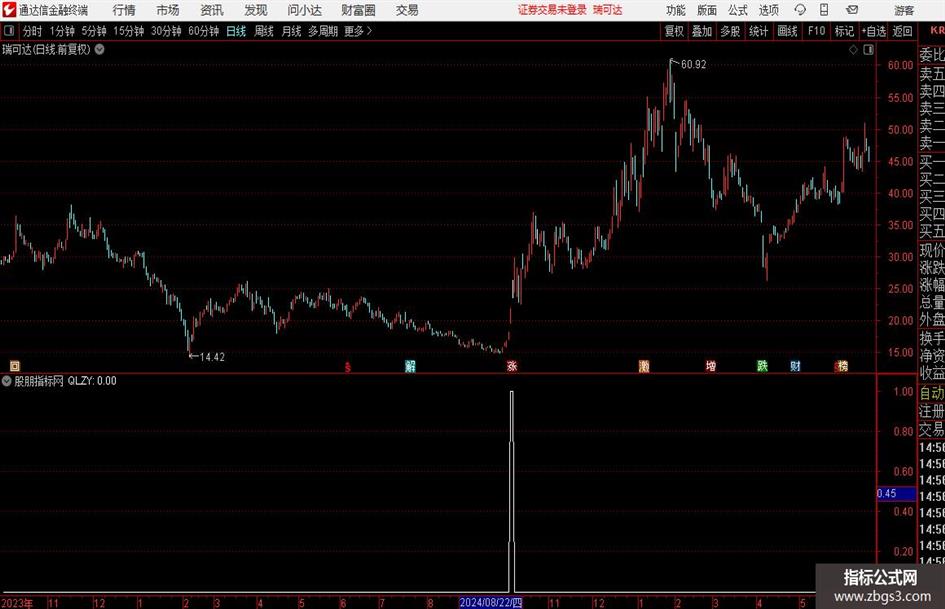Switch to the 月线 monthly tab
This screenshot has width=945, height=609.
tap(292, 31)
